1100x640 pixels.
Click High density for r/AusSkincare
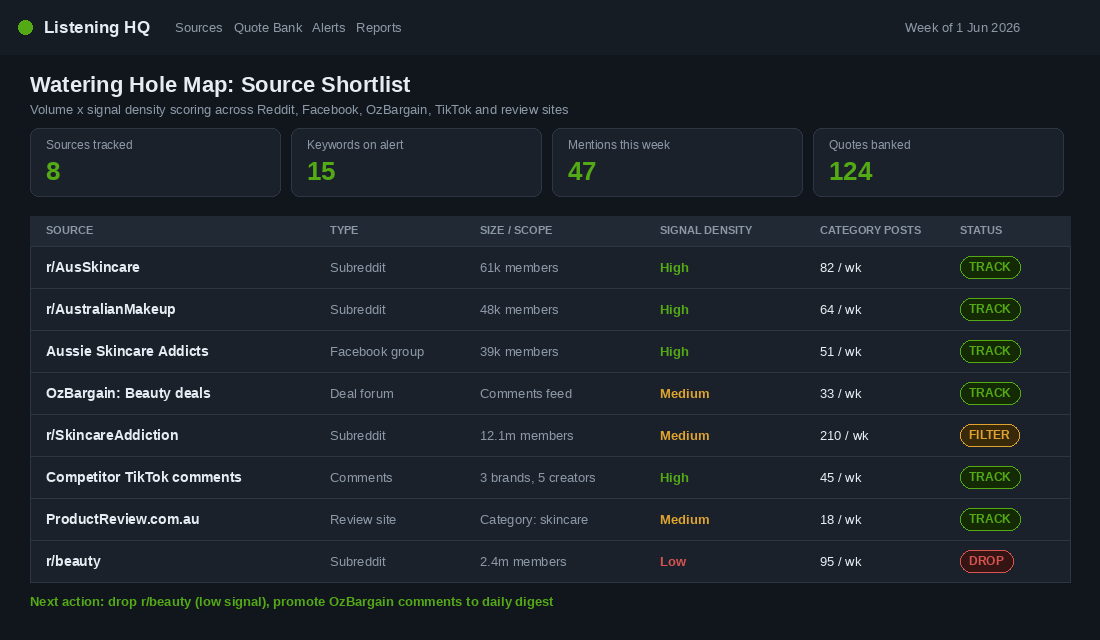coord(674,267)
